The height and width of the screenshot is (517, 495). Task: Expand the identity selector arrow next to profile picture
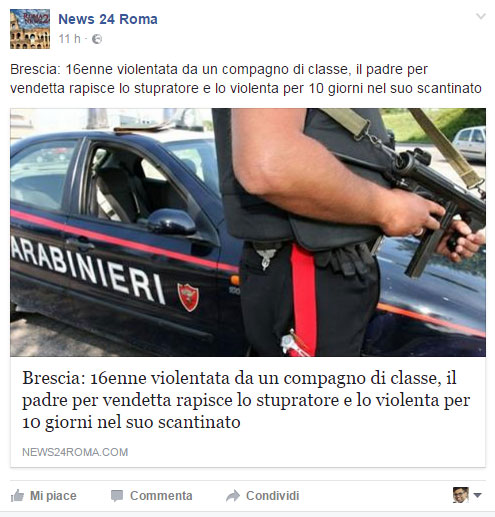pyautogui.click(x=477, y=495)
